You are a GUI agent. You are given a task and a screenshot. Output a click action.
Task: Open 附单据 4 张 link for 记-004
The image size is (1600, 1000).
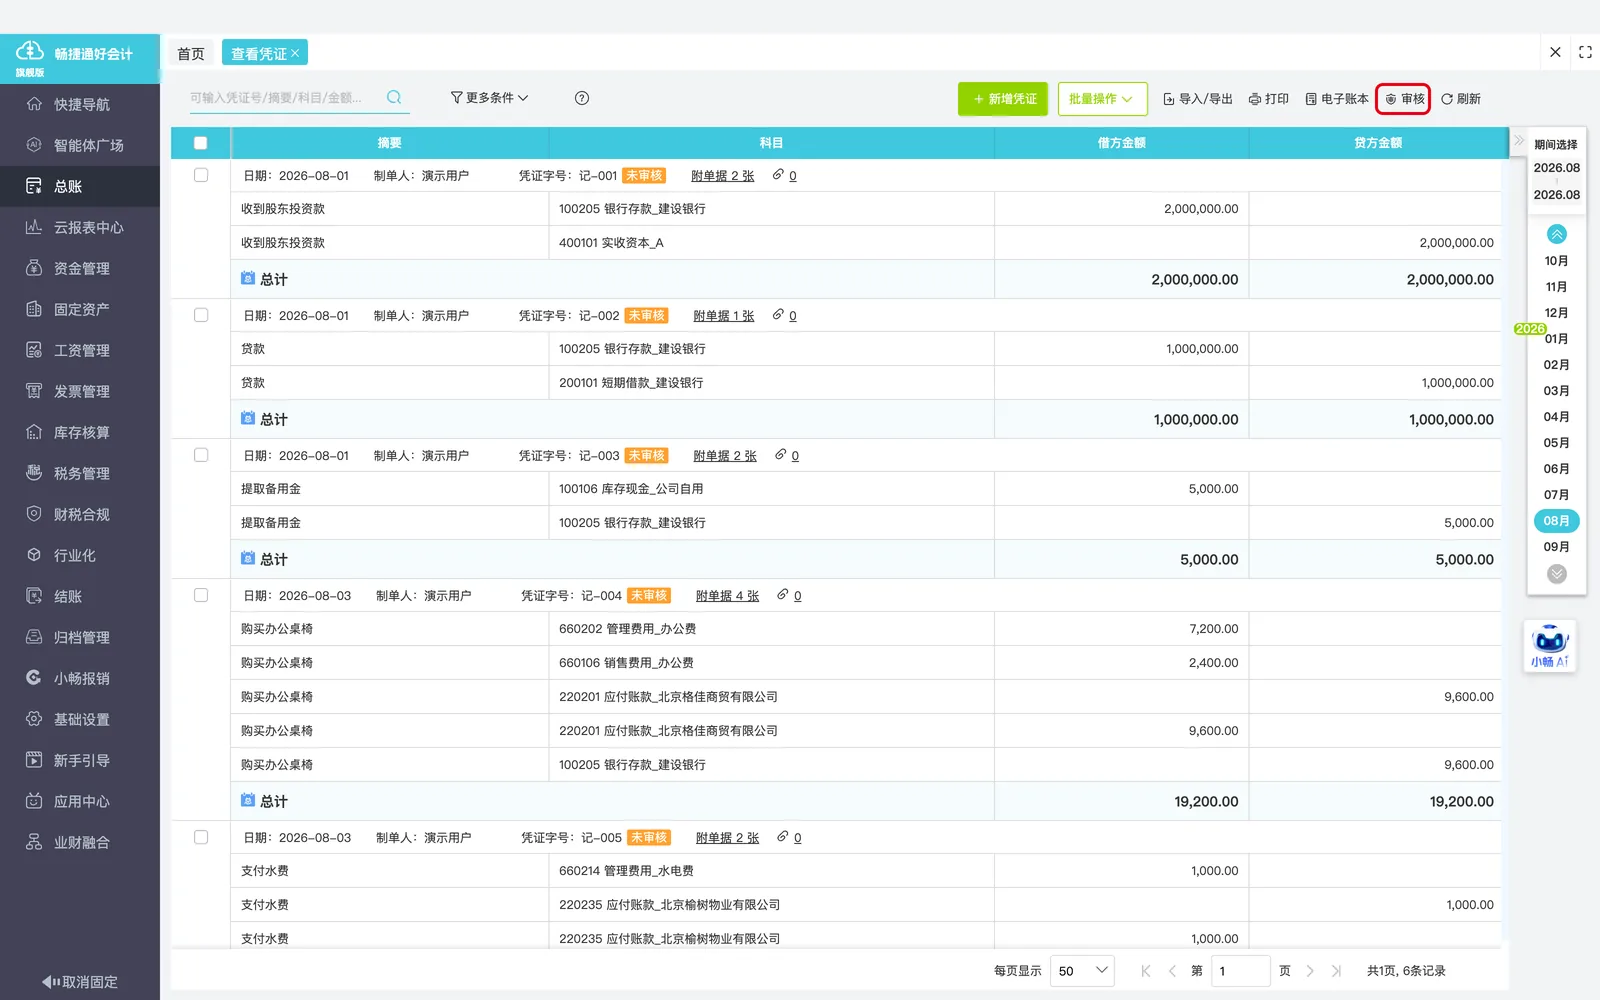[727, 596]
